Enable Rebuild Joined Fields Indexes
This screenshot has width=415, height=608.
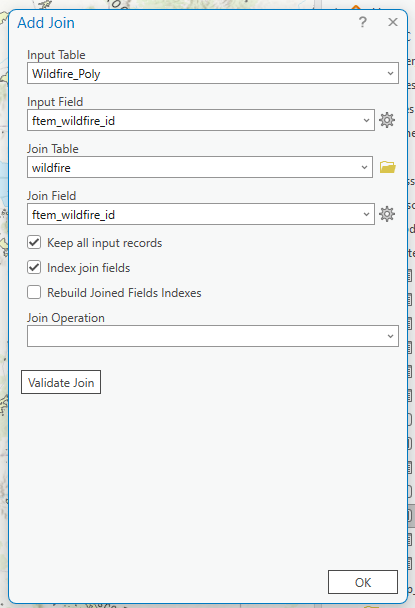pyautogui.click(x=34, y=292)
